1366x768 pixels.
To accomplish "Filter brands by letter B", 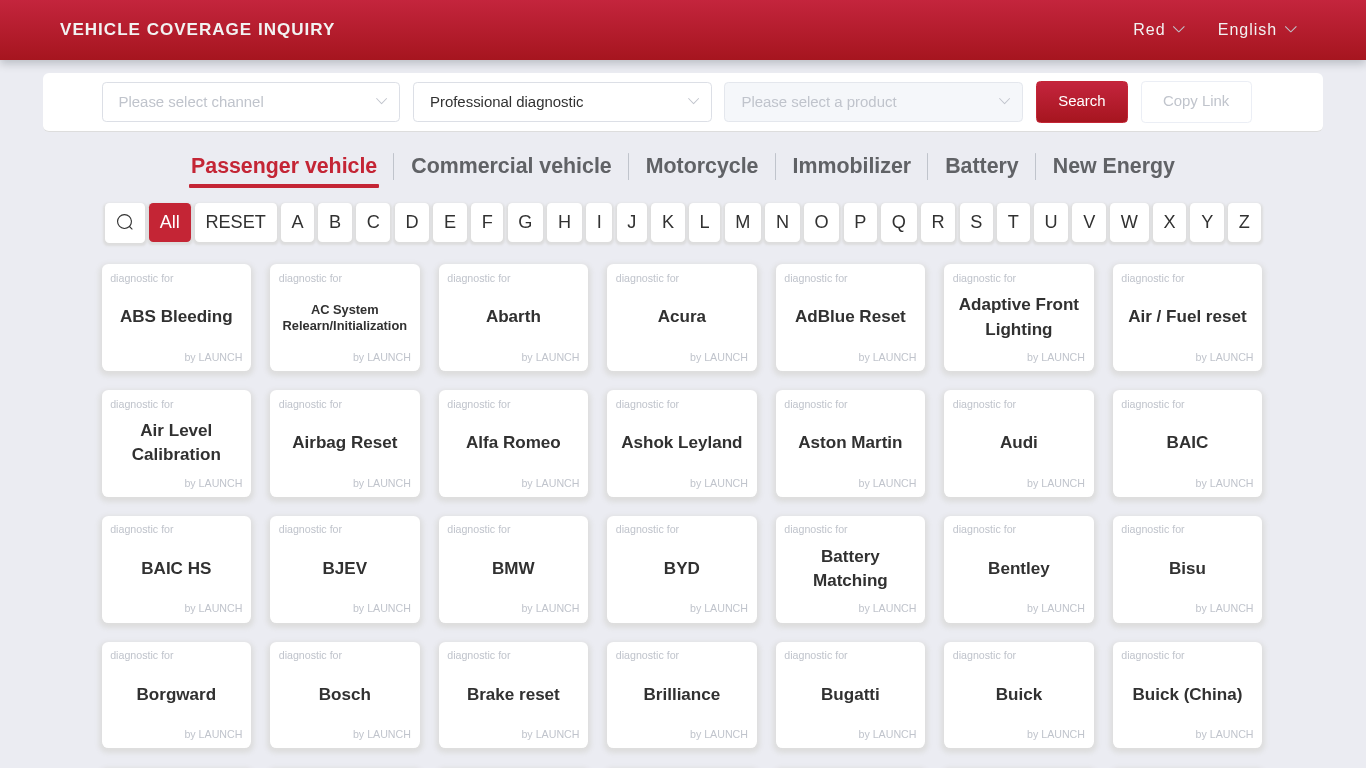I will click(335, 222).
